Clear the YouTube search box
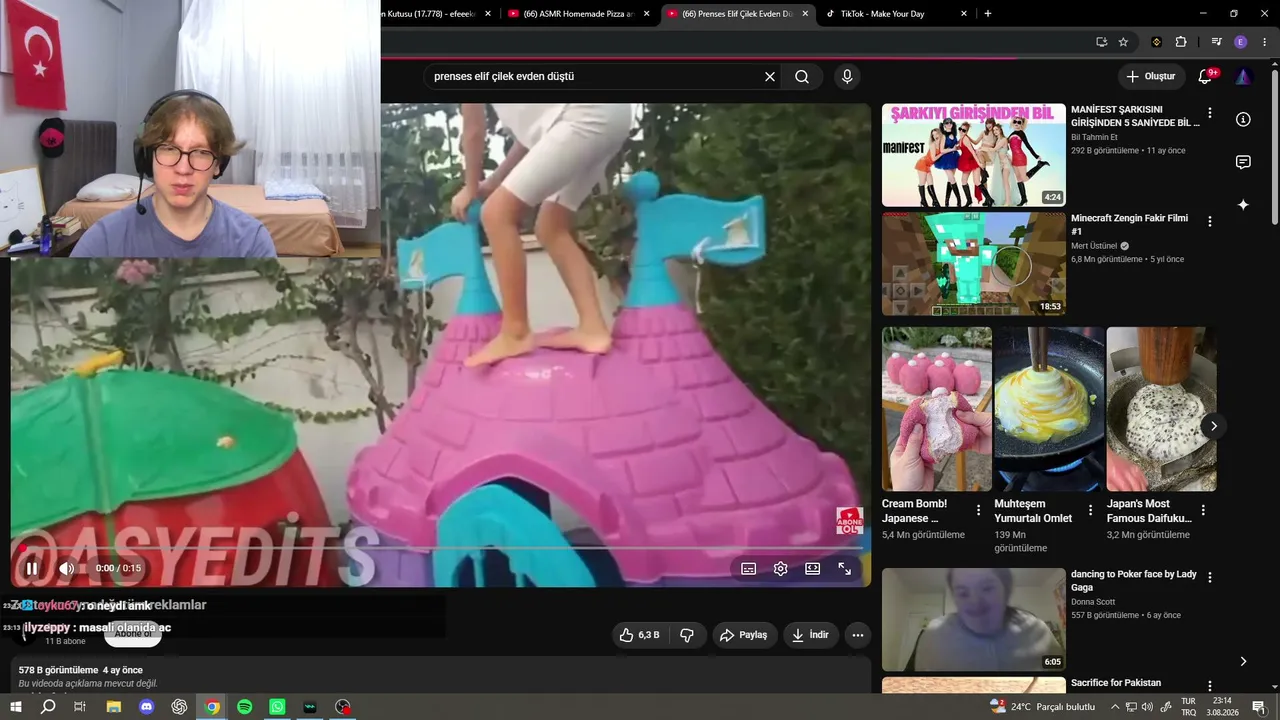The width and height of the screenshot is (1280, 720). [x=770, y=76]
